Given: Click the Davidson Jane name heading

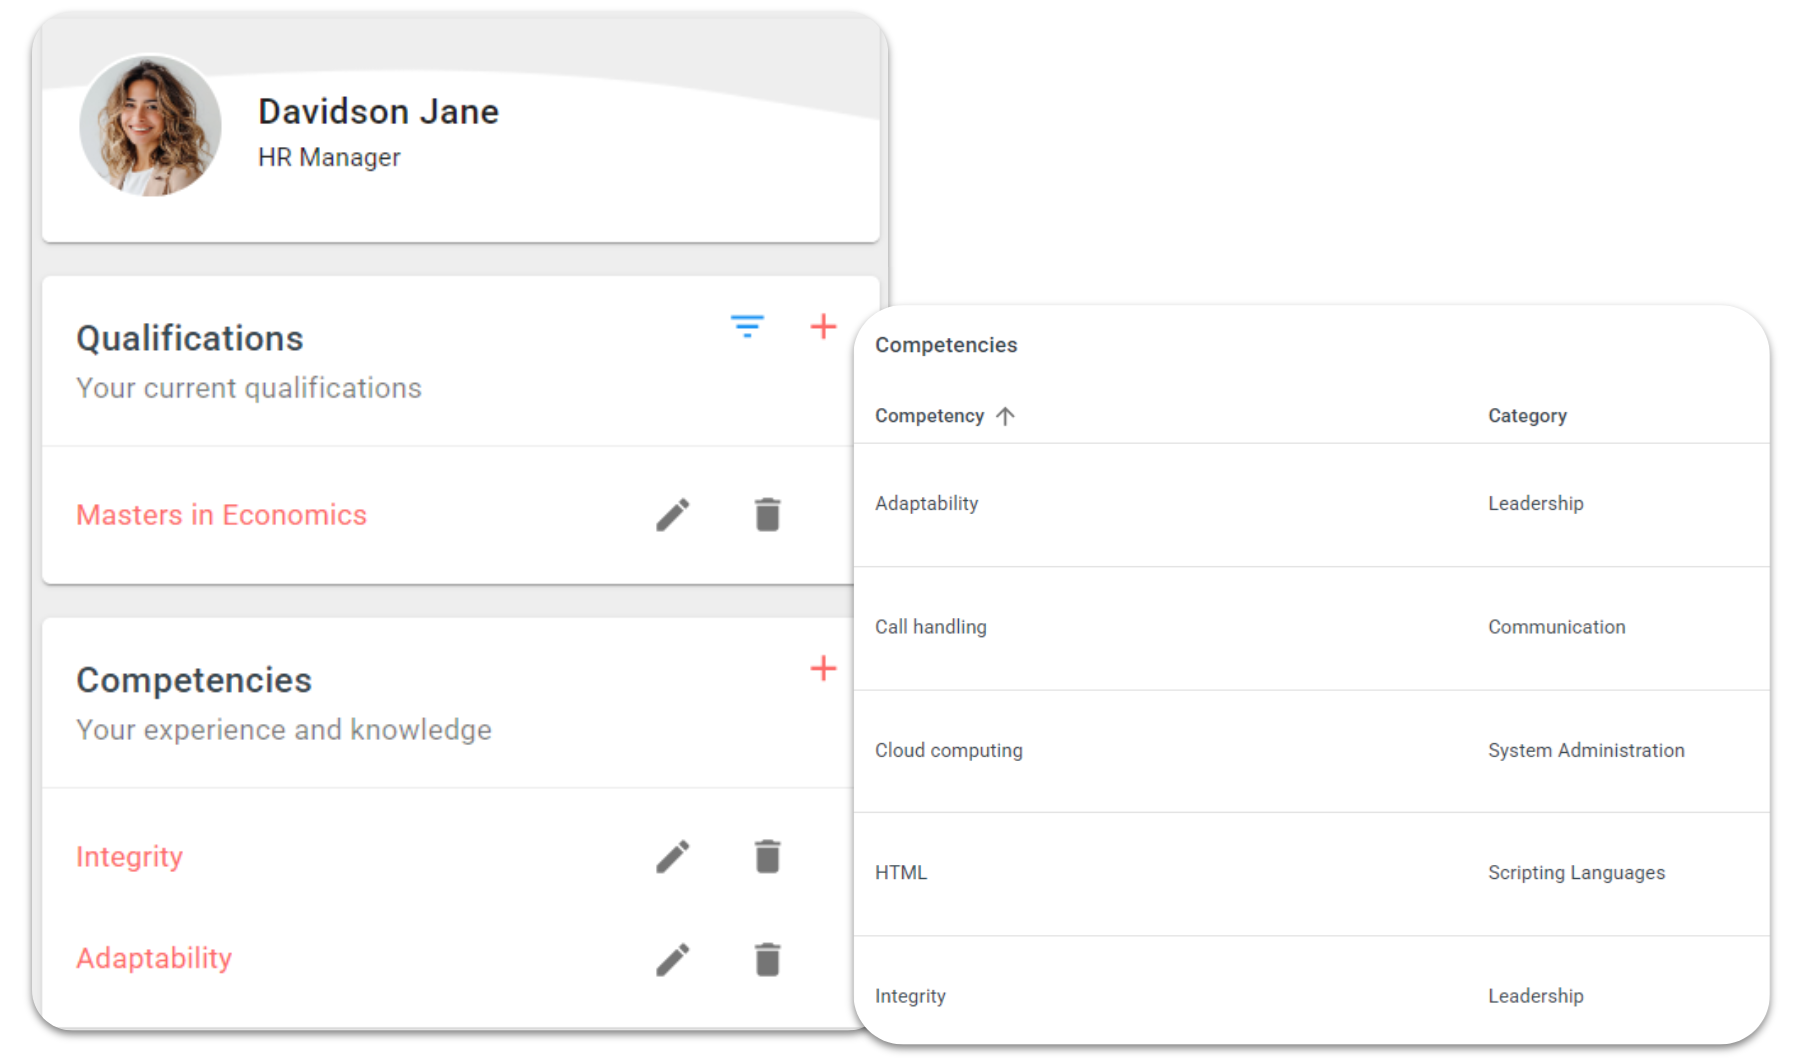Looking at the screenshot, I should tap(378, 112).
